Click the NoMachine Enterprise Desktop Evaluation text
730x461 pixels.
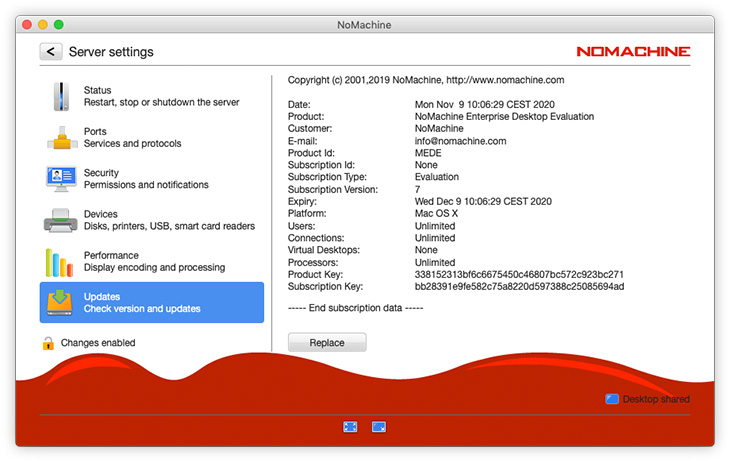(504, 116)
